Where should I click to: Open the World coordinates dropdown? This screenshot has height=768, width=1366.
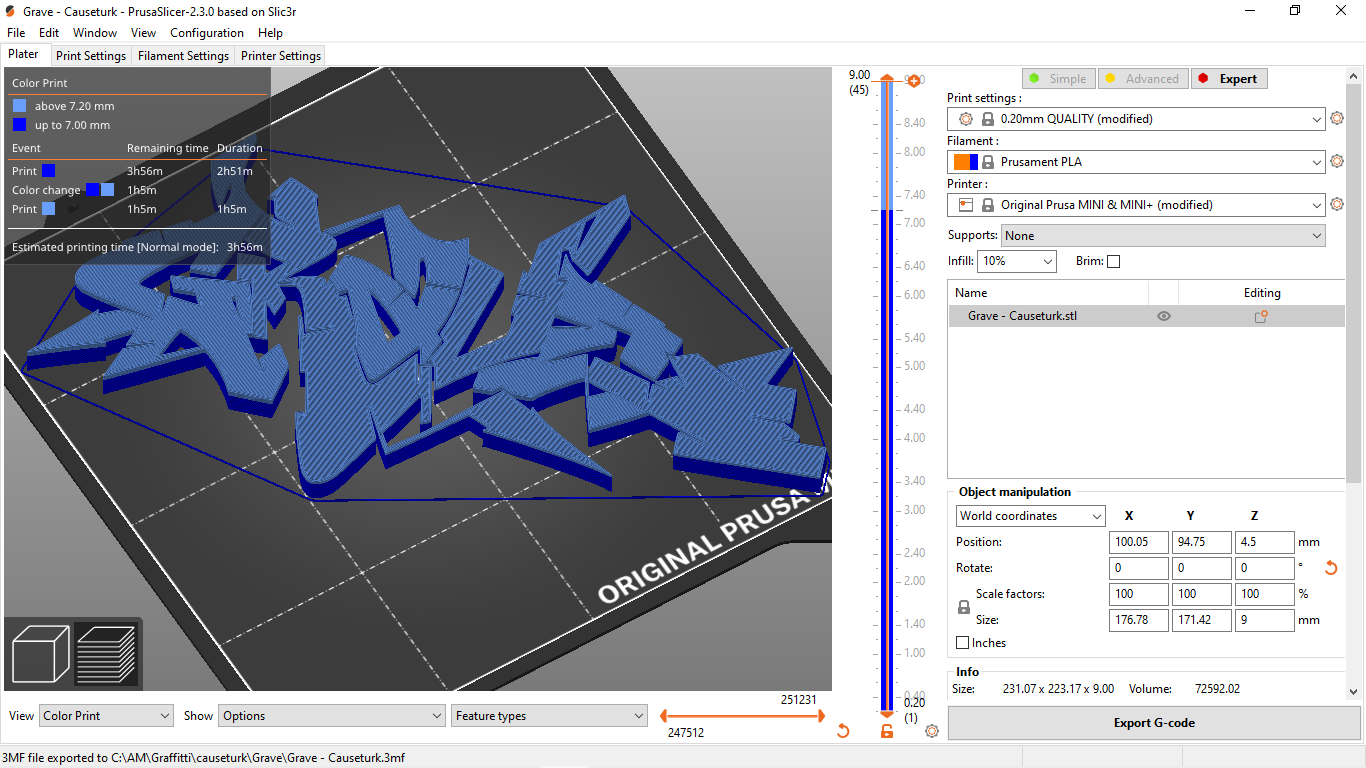(x=1031, y=516)
